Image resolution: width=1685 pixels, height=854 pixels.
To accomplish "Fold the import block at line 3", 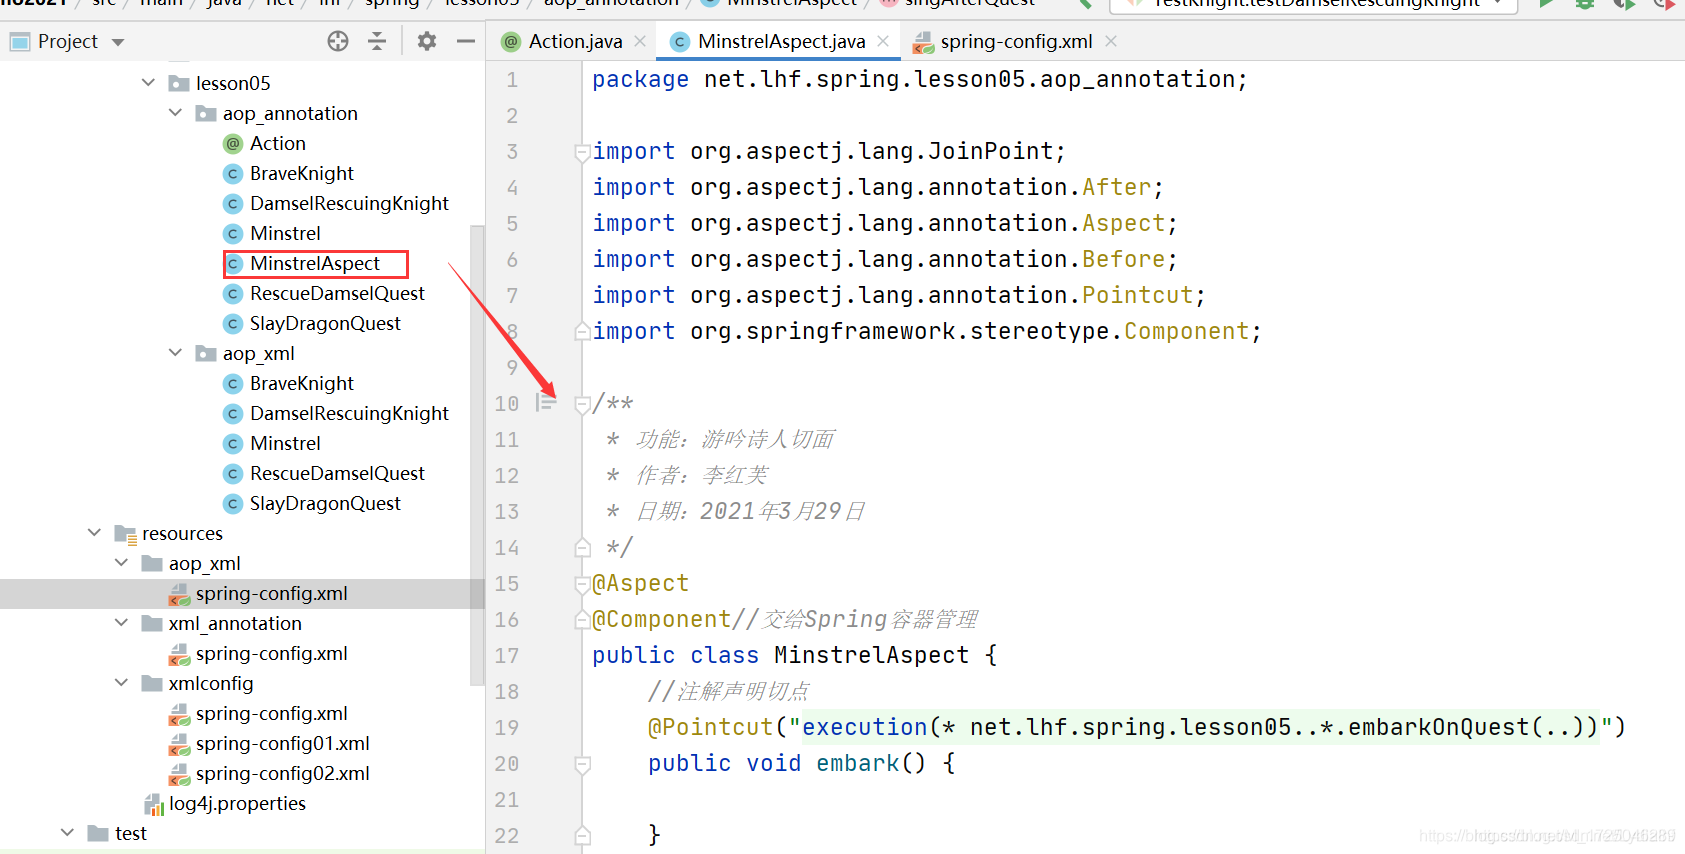I will point(582,152).
